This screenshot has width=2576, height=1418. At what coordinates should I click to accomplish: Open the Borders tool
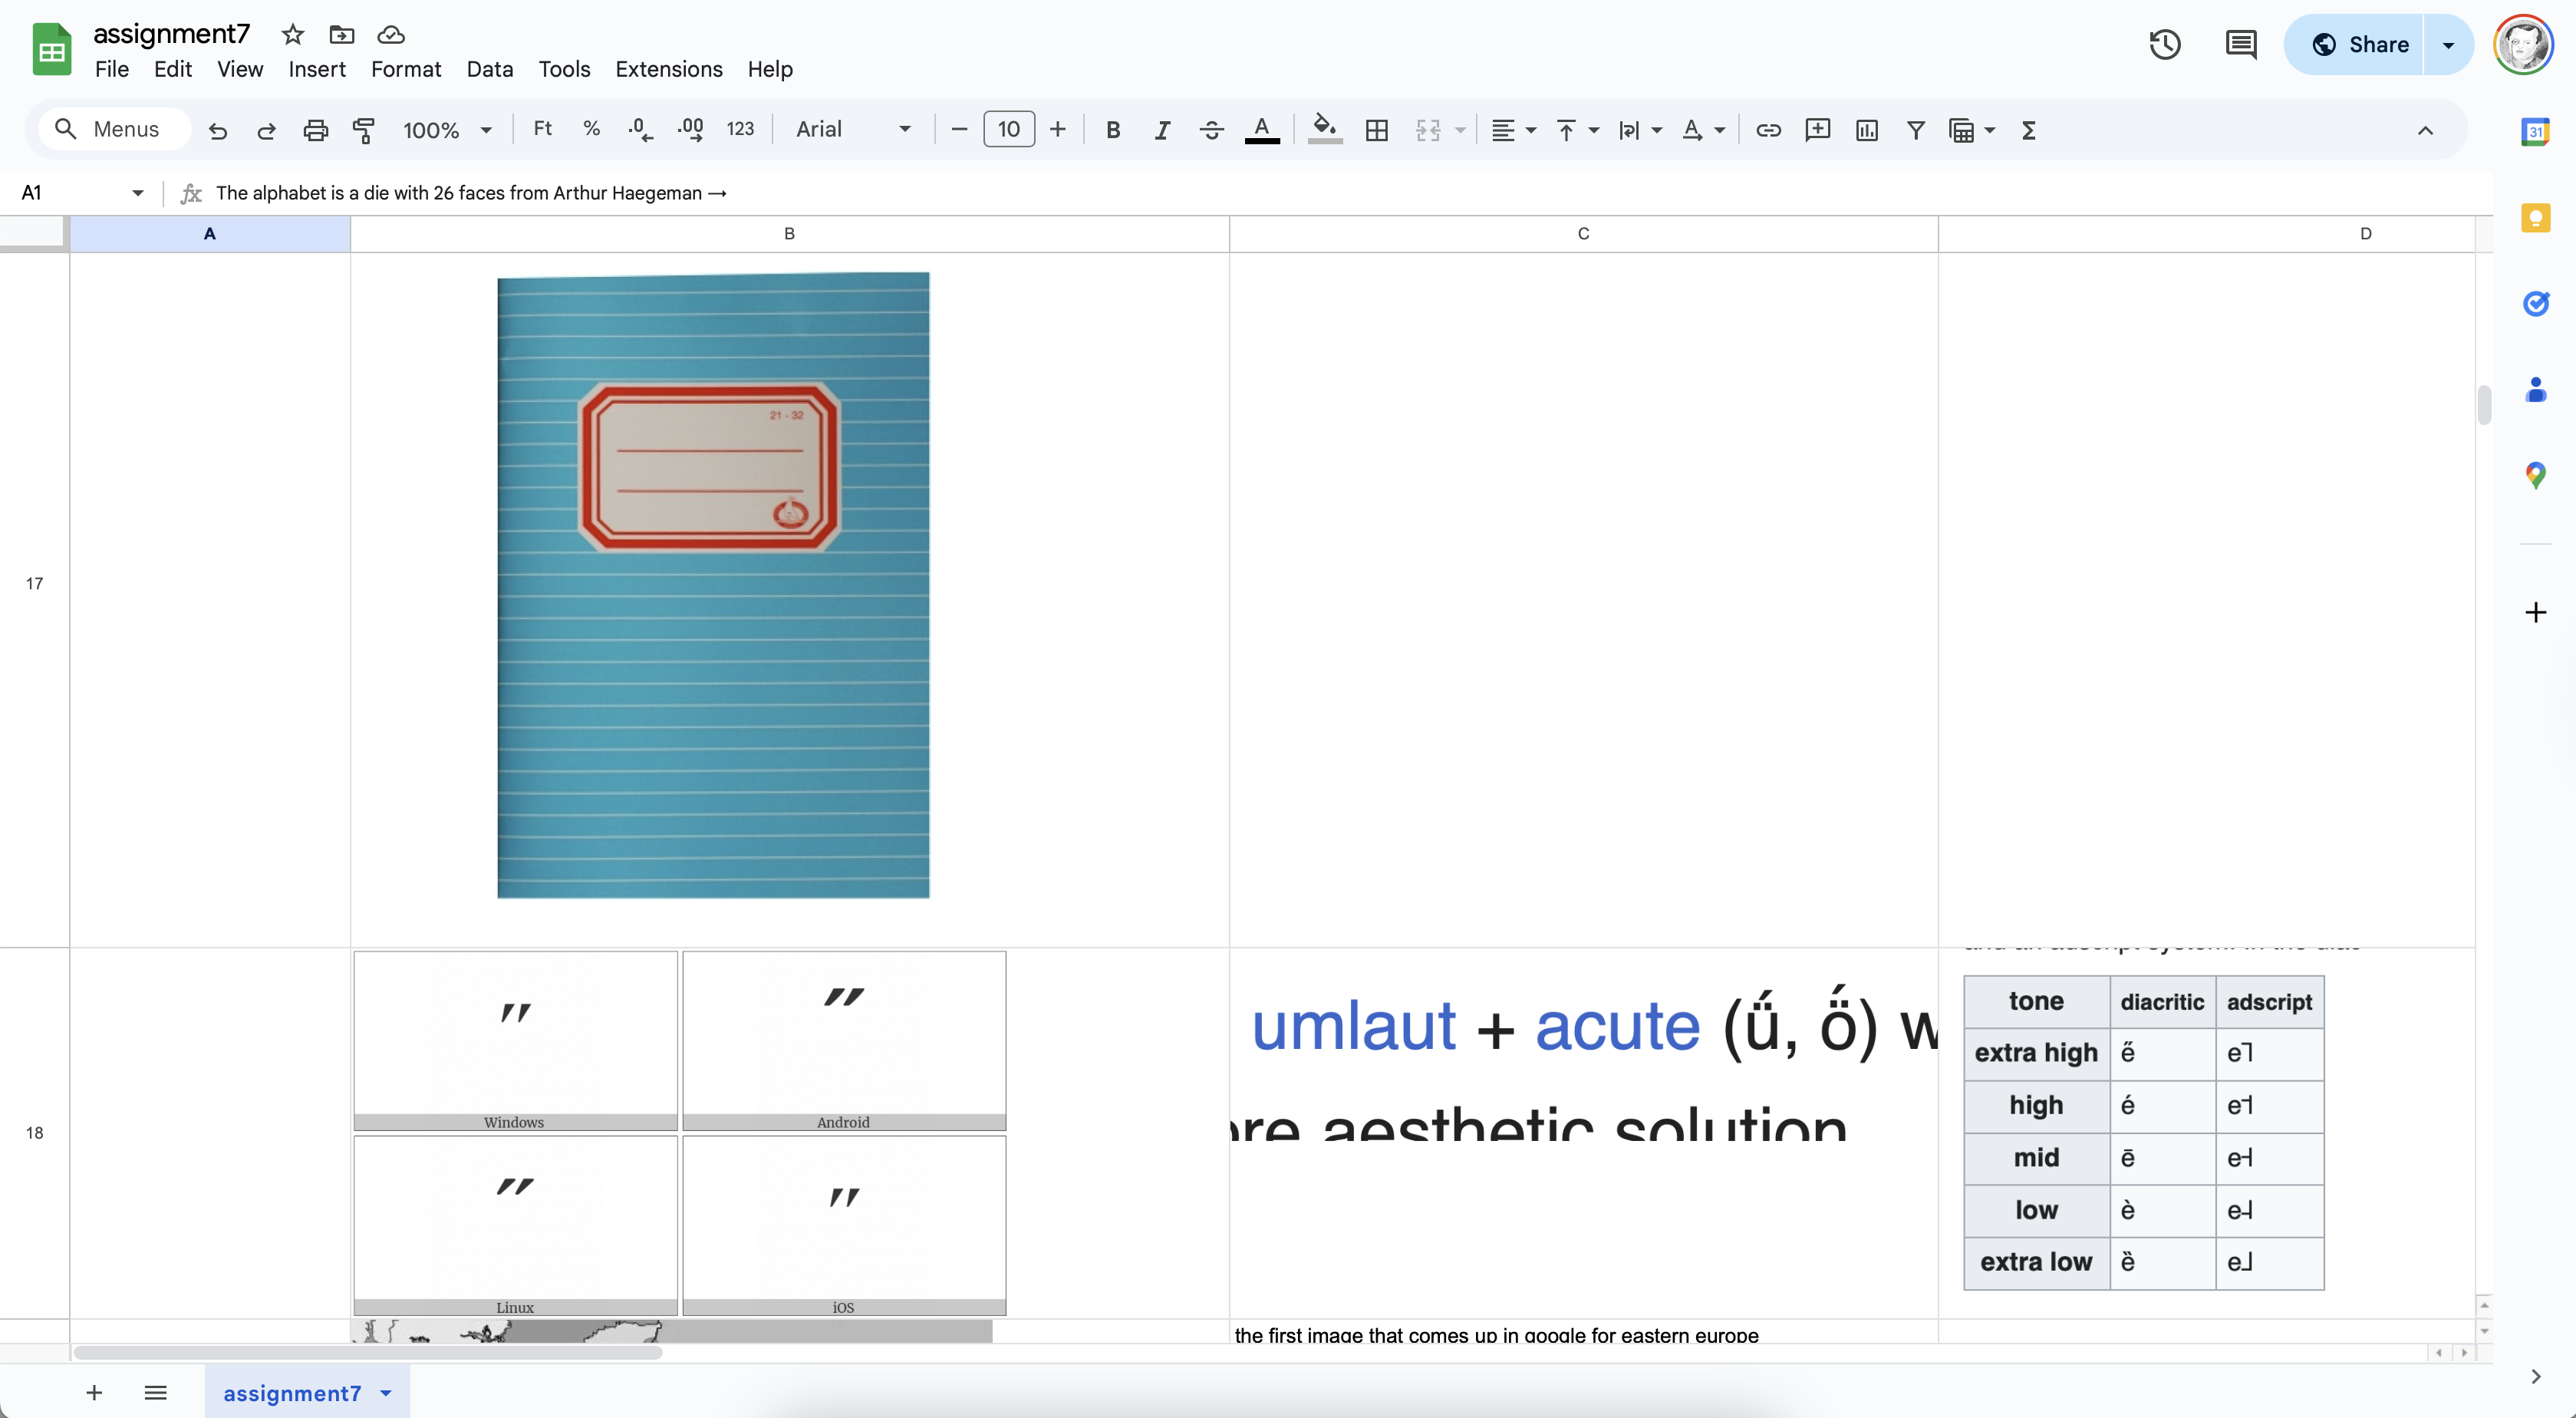(1376, 130)
